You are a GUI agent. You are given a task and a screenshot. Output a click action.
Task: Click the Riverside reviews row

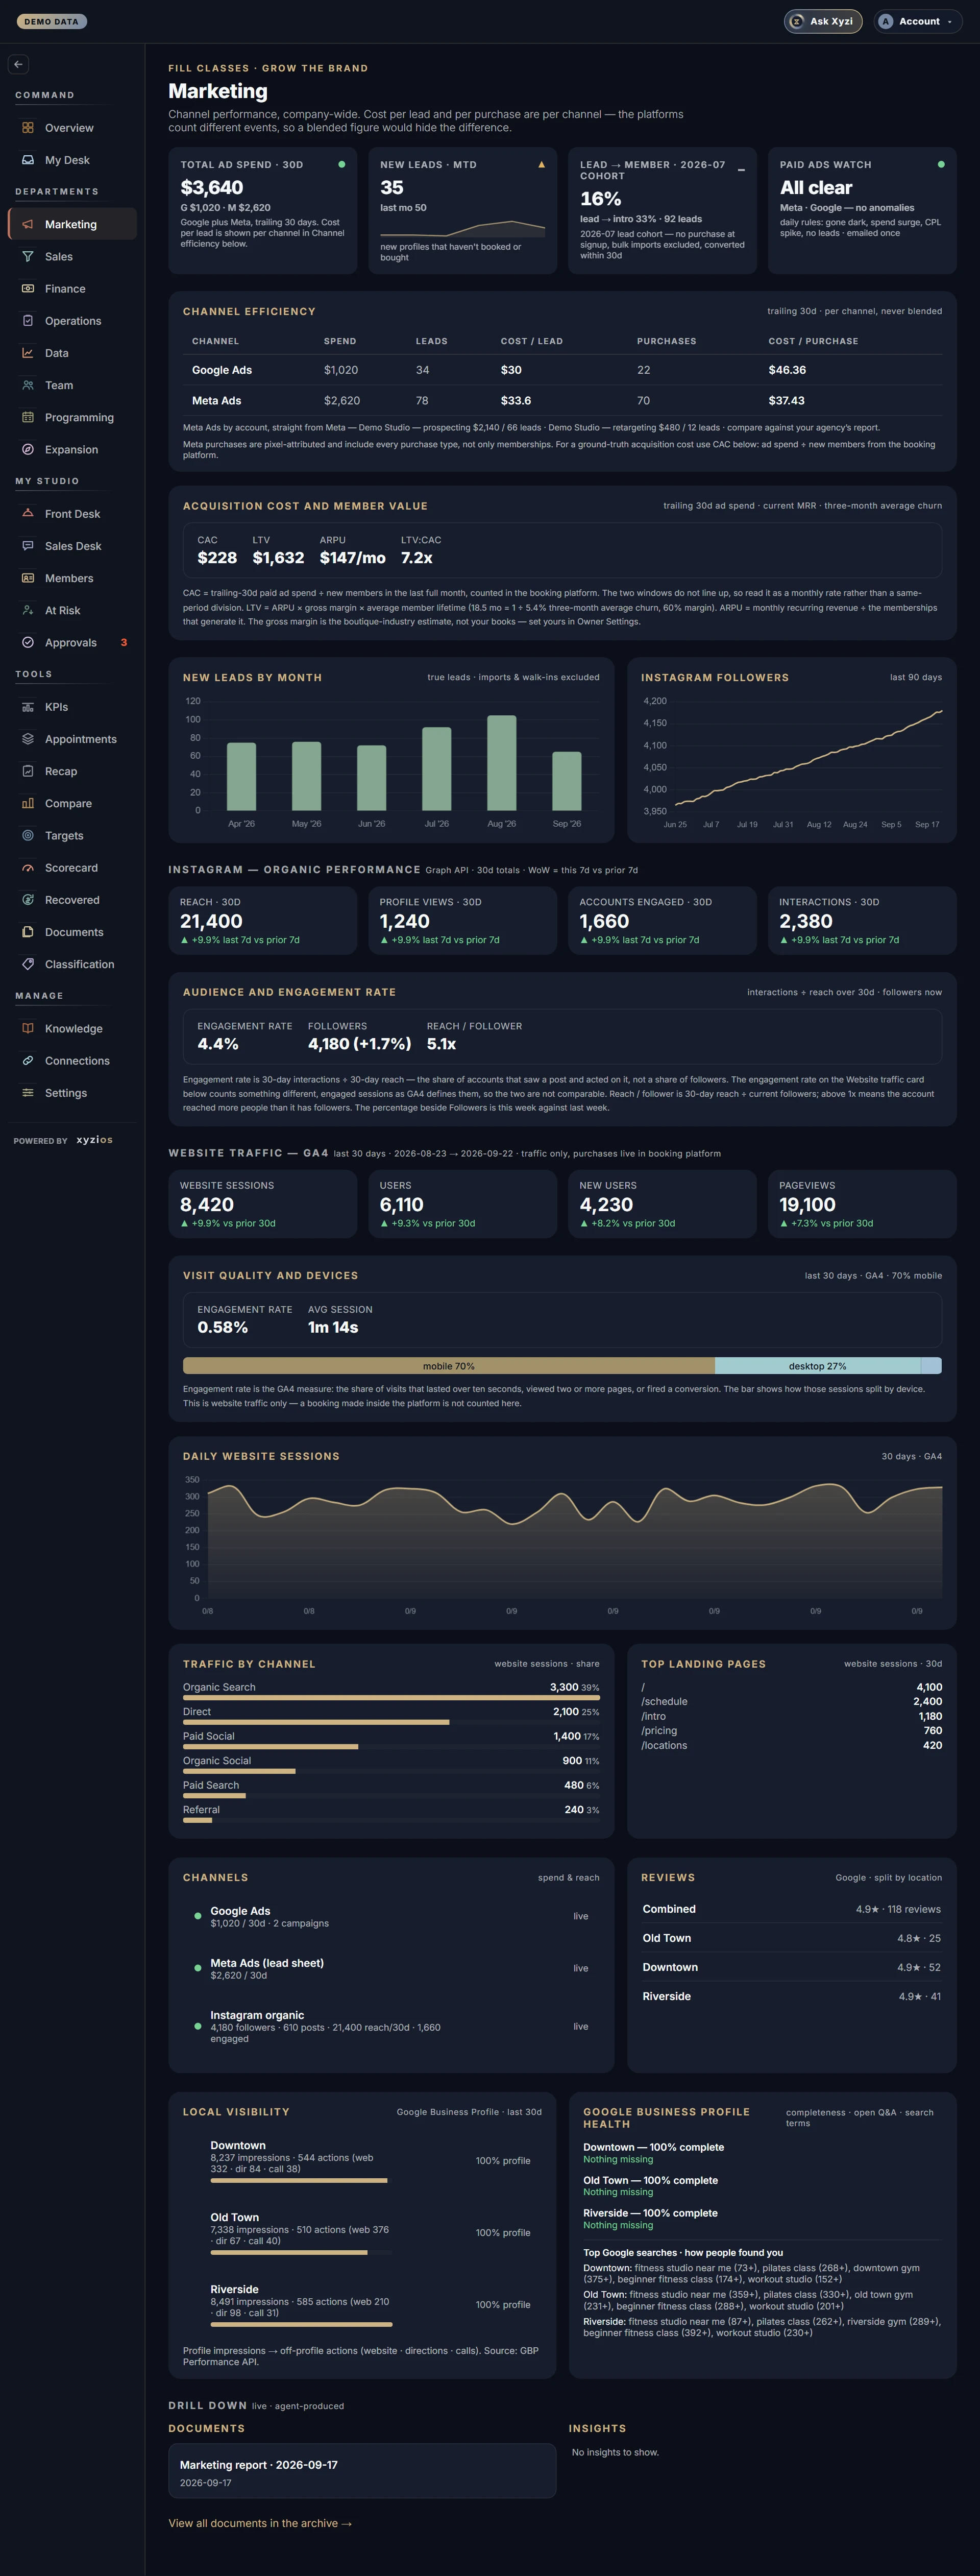[x=791, y=1996]
